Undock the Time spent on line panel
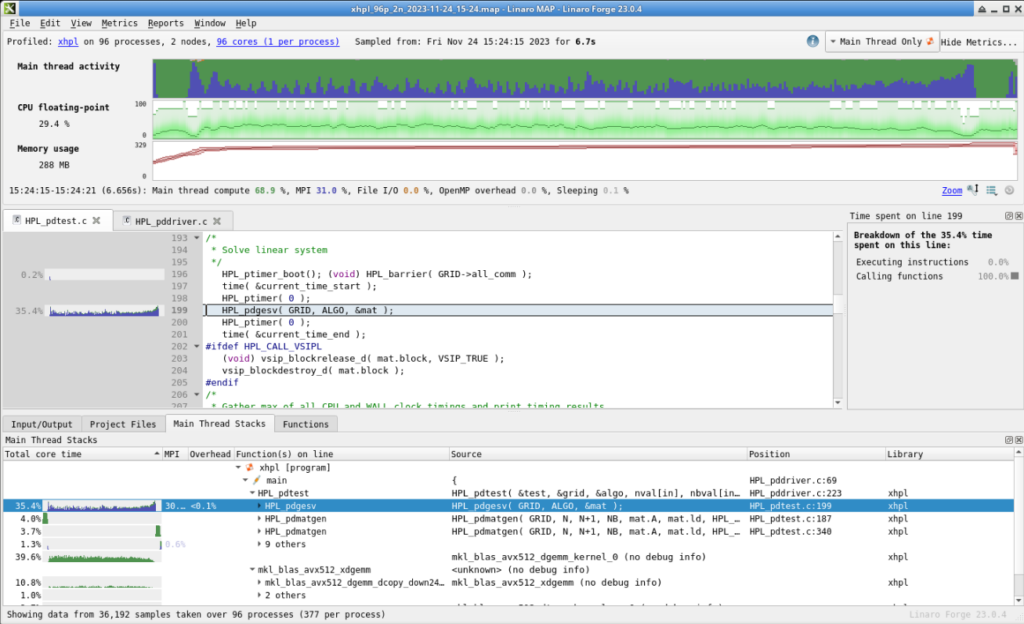Screen dimensions: 1024x624 coord(1008,216)
